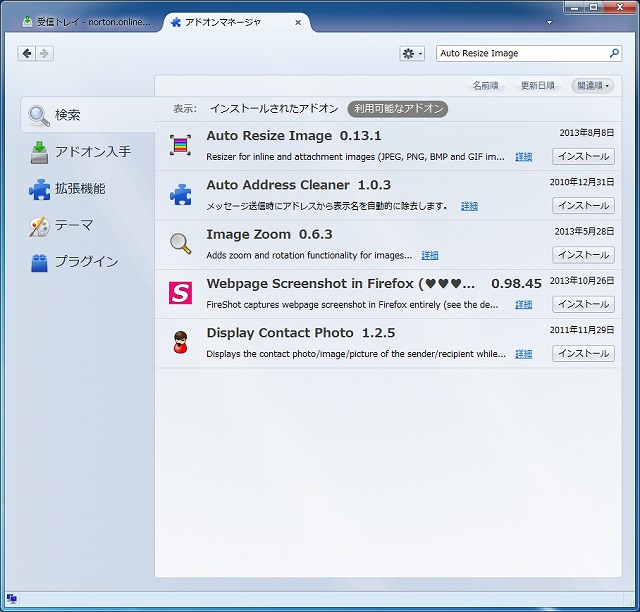Screen dimensions: 640x612
Task: Click the FireShot pink S icon
Action: point(180,293)
